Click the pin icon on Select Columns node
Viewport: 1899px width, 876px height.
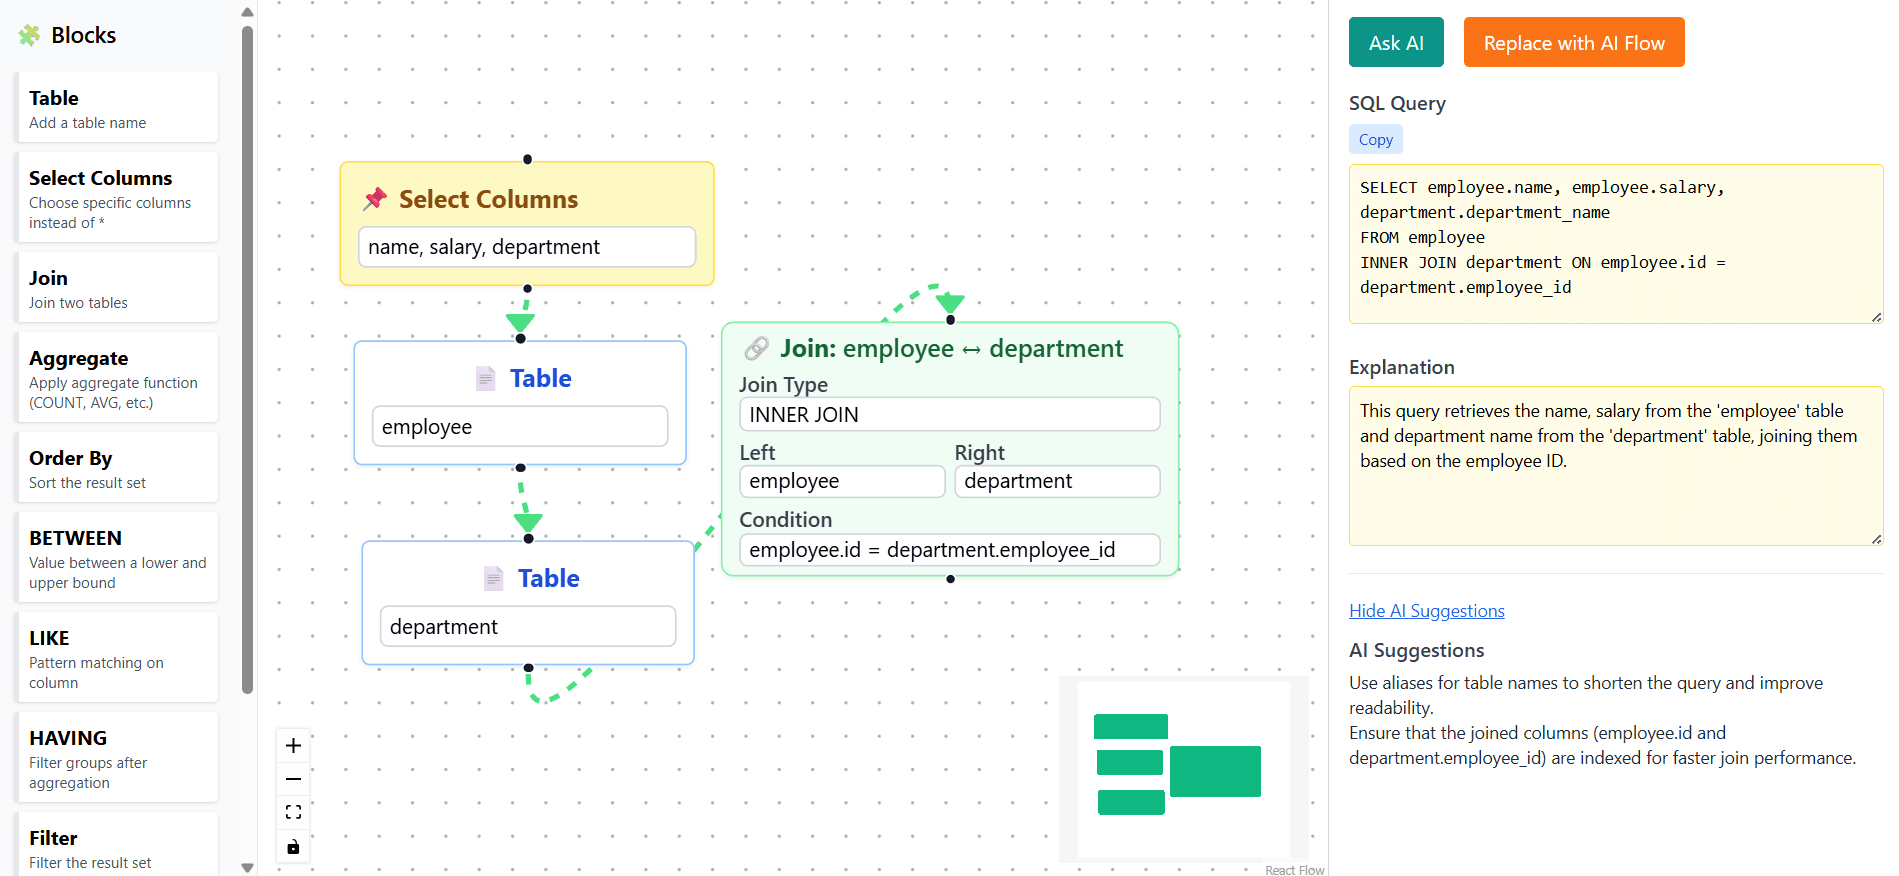[x=375, y=199]
